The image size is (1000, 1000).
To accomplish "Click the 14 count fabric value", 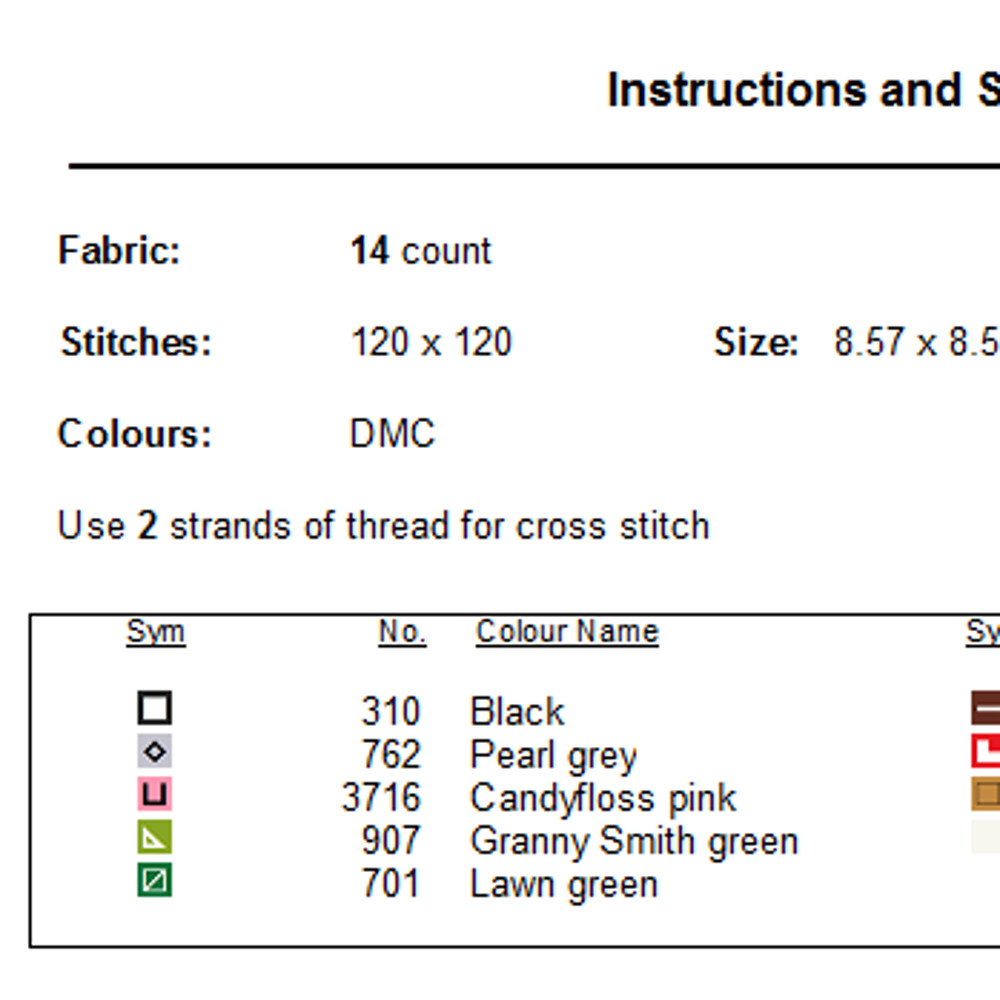I will [x=421, y=250].
